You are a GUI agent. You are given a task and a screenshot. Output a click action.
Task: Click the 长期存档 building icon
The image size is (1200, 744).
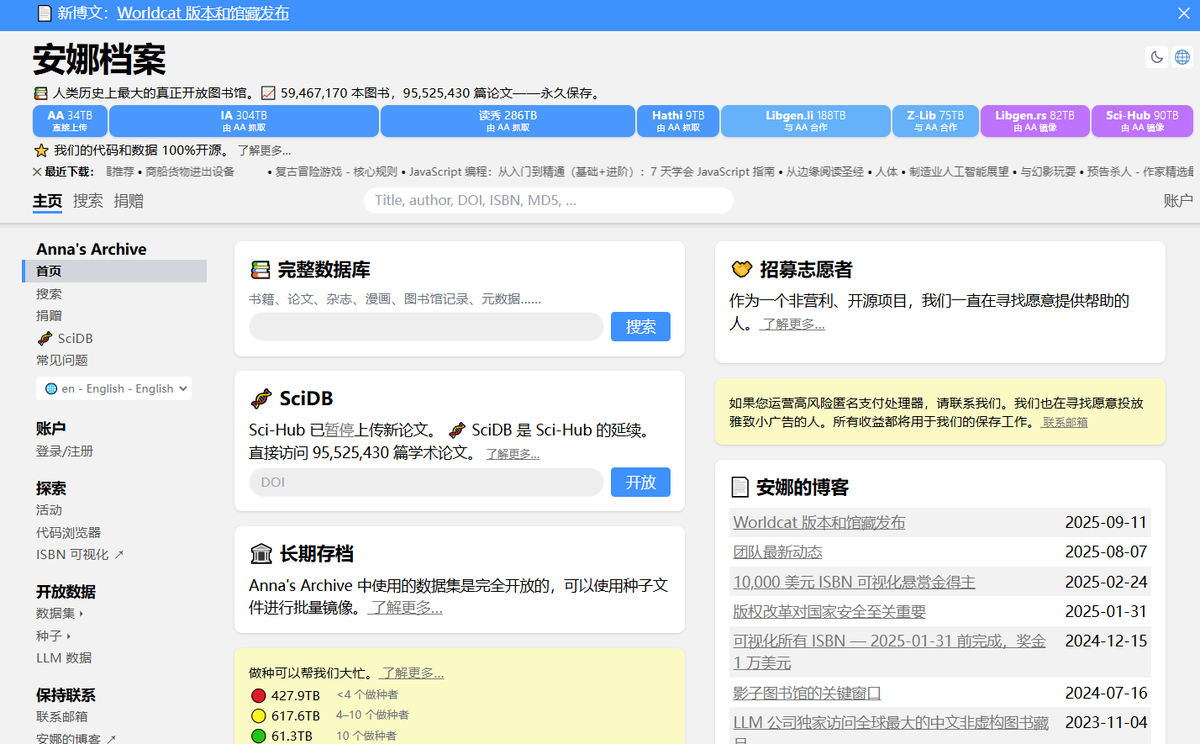coord(261,554)
